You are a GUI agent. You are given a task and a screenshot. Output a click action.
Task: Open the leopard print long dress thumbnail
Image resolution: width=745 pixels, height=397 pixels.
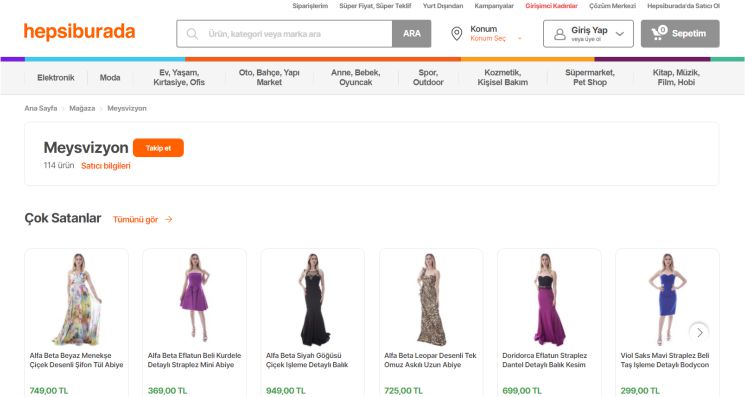point(431,299)
